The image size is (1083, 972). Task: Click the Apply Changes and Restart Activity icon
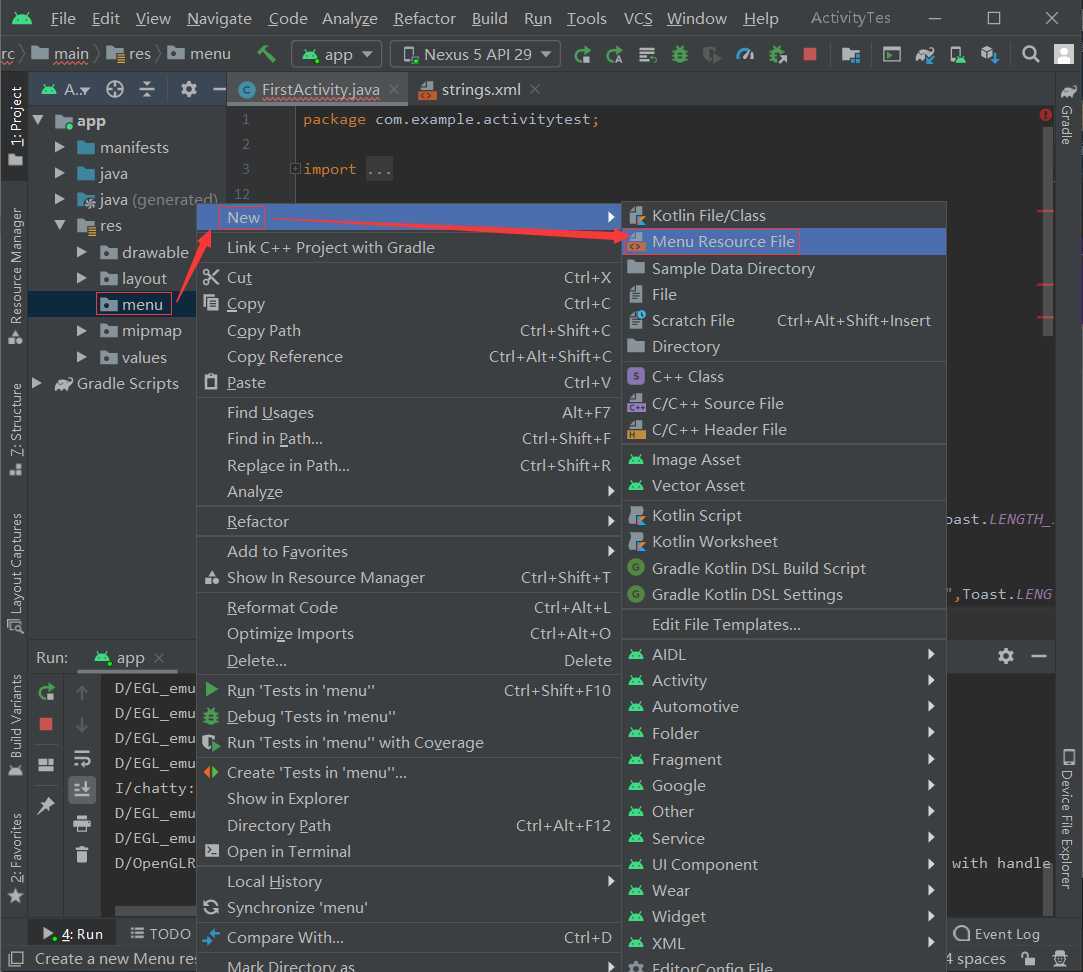click(x=614, y=54)
